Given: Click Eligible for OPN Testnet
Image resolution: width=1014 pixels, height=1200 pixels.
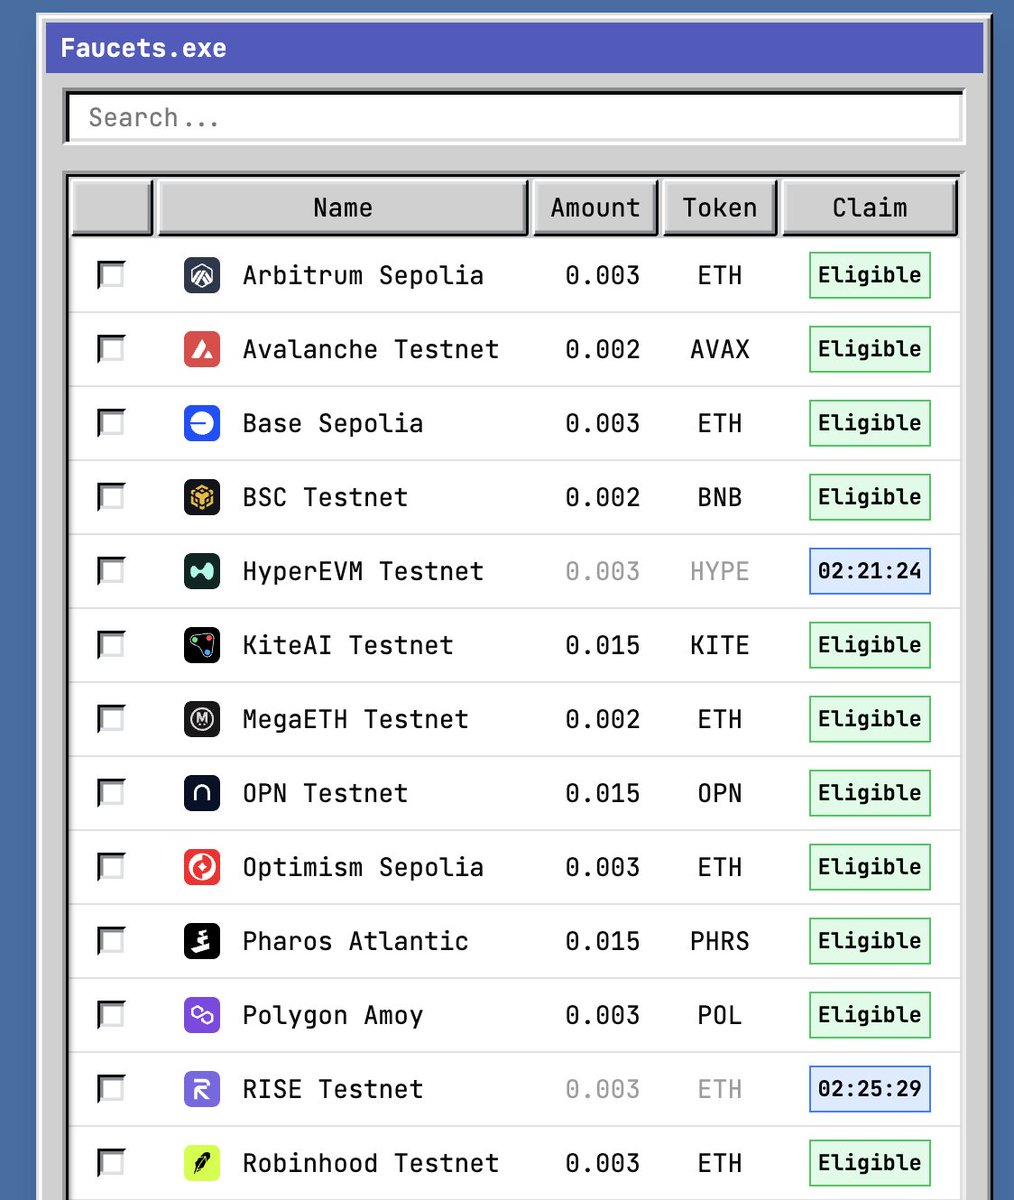Looking at the screenshot, I should 870,793.
